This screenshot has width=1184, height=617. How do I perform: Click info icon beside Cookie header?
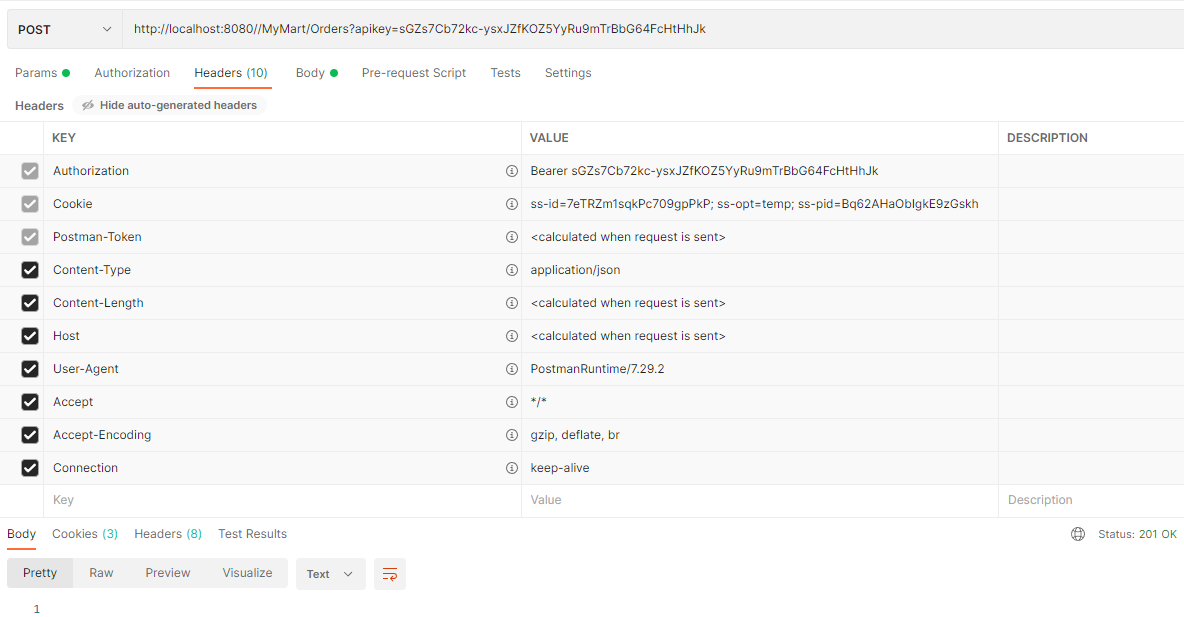coord(512,204)
